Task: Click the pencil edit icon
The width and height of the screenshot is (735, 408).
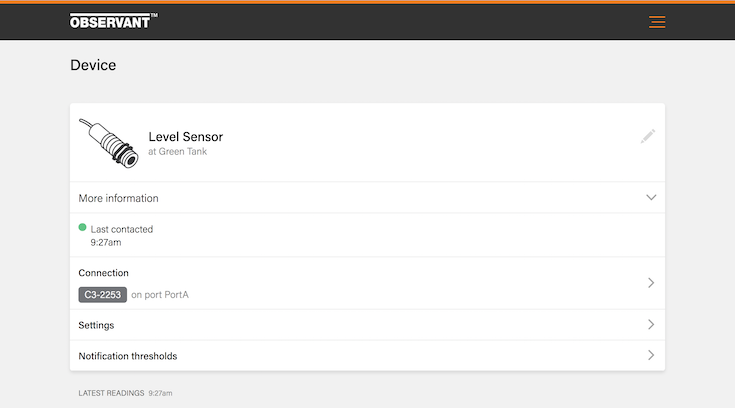Action: 648,136
